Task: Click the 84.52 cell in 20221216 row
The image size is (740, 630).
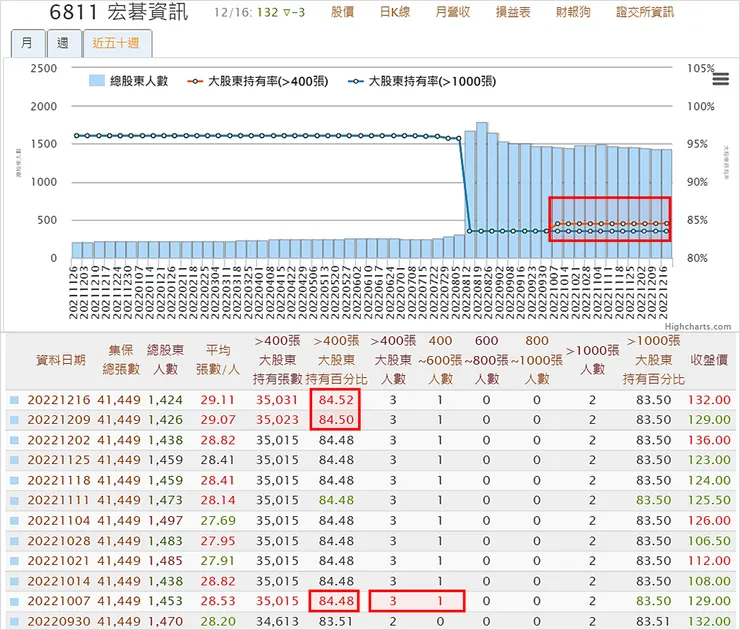Action: pos(336,400)
